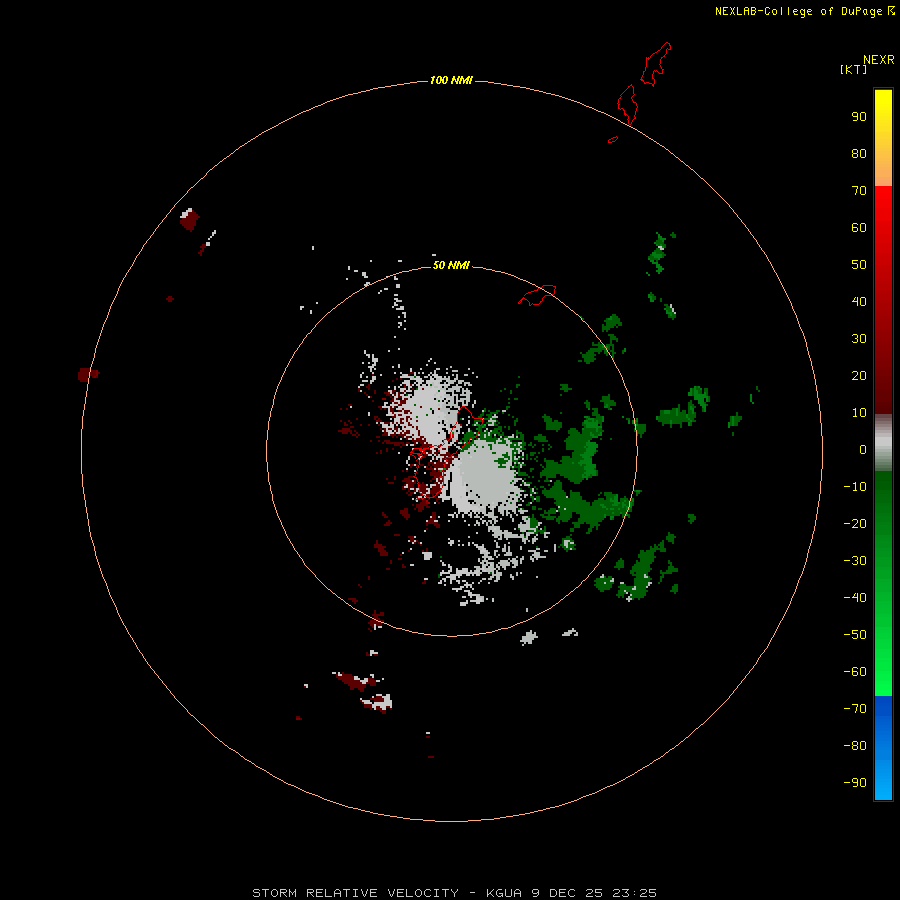Click the 30 value on the color scale
Viewport: 900px width, 900px height.
(x=859, y=339)
